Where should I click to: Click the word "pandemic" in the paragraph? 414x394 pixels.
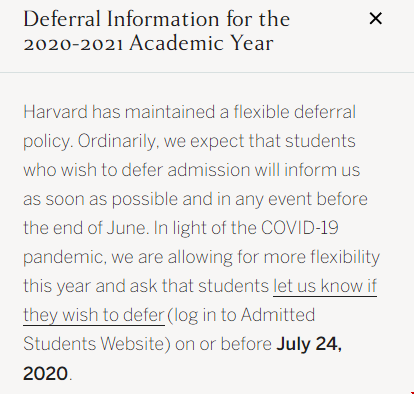pyautogui.click(x=64, y=257)
